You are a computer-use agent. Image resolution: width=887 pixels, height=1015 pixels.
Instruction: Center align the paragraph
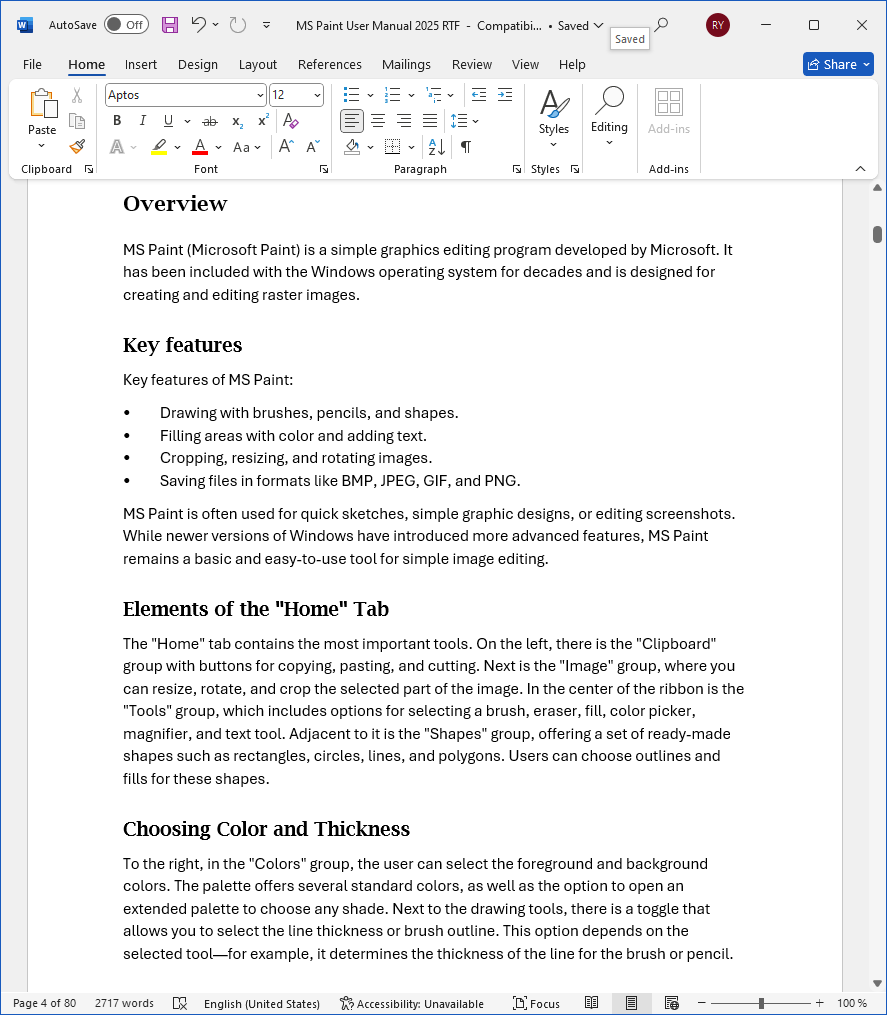point(378,121)
